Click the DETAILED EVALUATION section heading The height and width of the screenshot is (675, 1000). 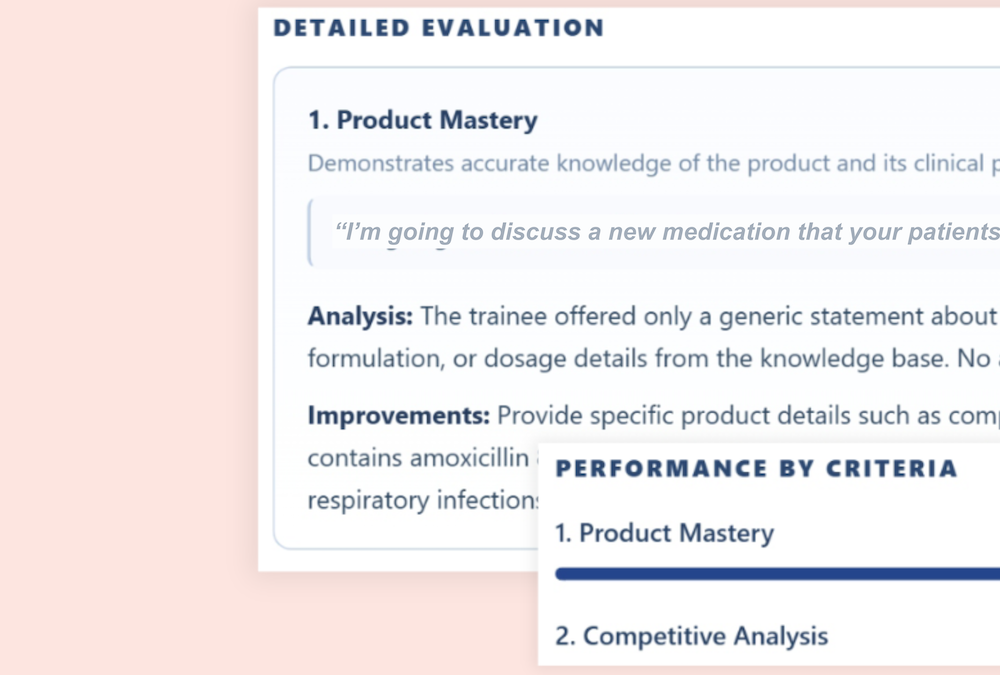(x=439, y=28)
